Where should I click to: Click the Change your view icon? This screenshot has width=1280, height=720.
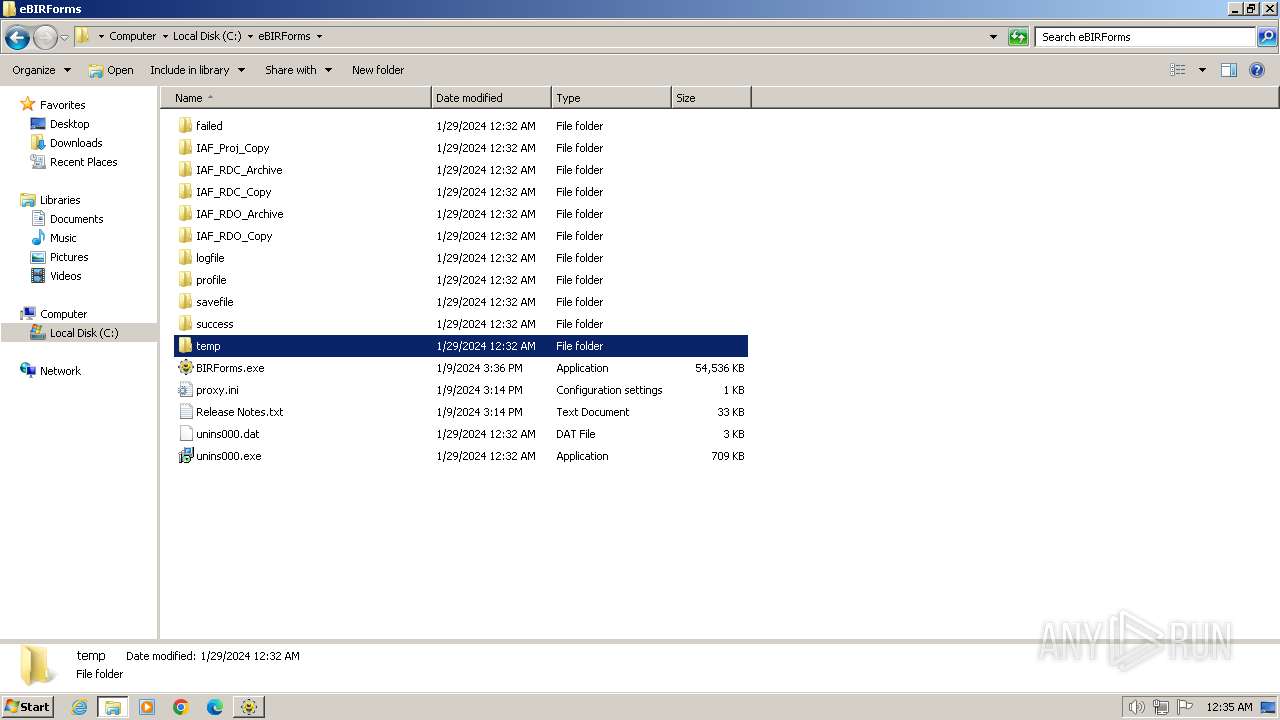pos(1178,70)
